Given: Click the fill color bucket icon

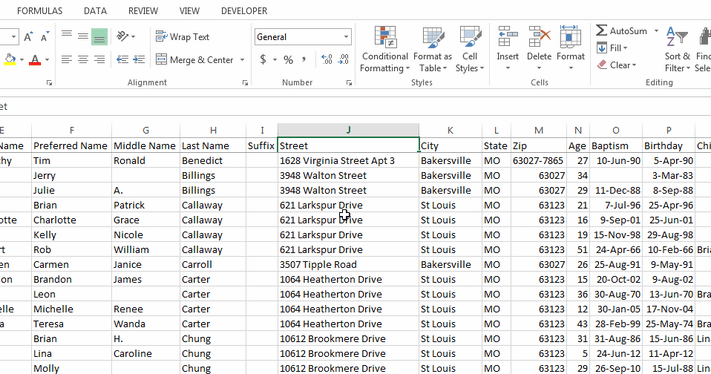Looking at the screenshot, I should 10,60.
